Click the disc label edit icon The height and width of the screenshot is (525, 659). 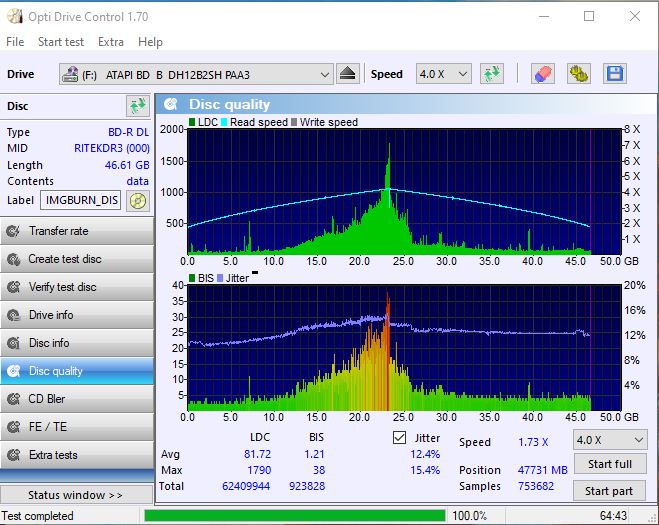[137, 200]
